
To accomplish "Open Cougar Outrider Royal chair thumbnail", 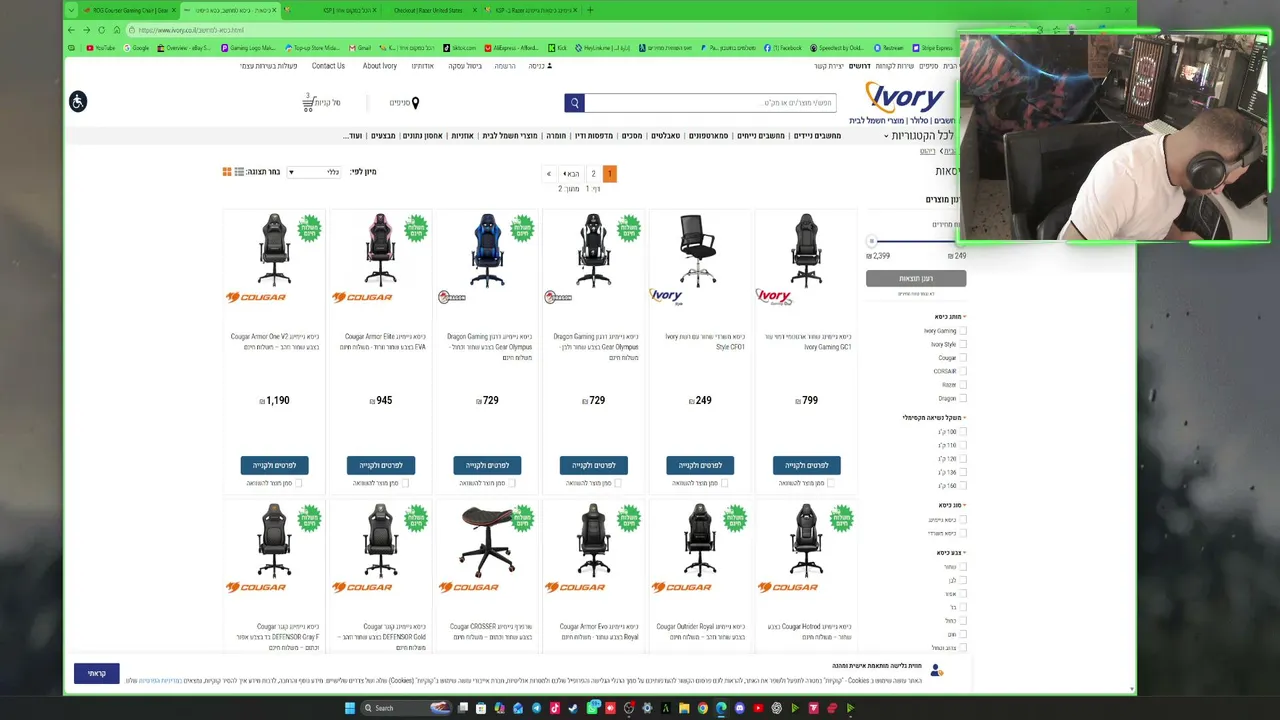I will (700, 540).
